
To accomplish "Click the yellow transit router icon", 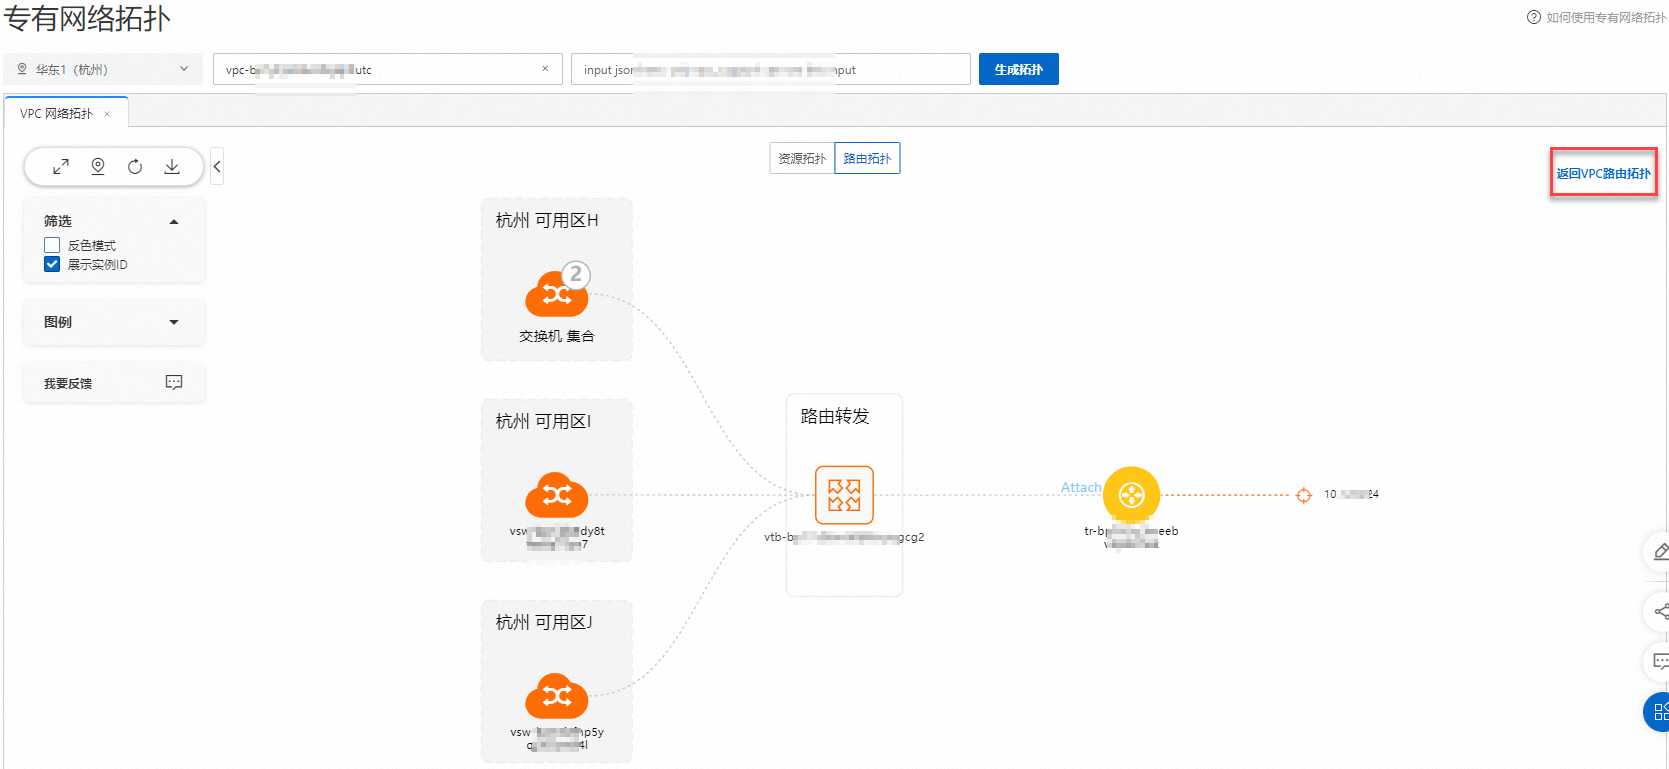I will click(x=1131, y=495).
